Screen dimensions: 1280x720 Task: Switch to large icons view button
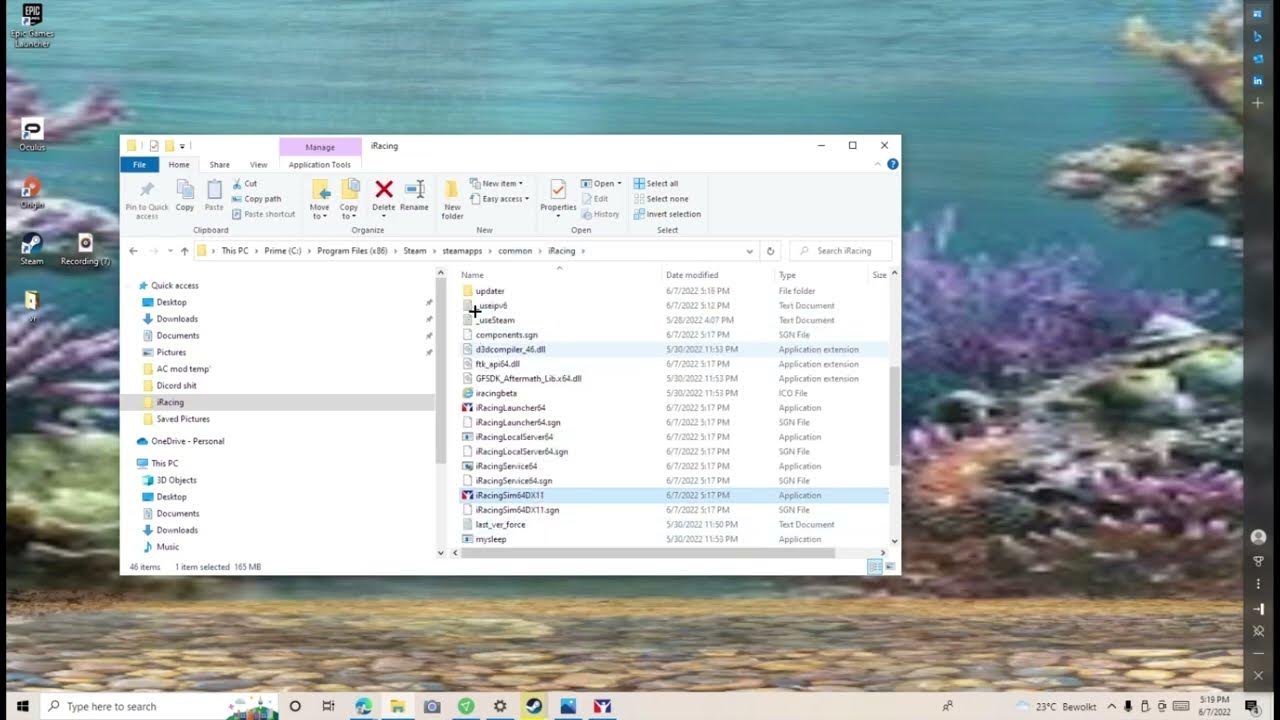[x=890, y=567]
